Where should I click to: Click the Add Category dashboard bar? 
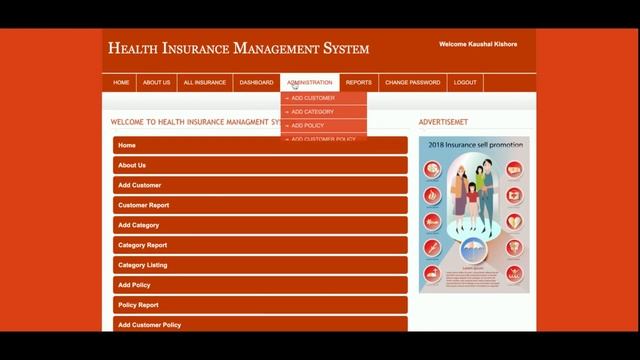[260, 225]
